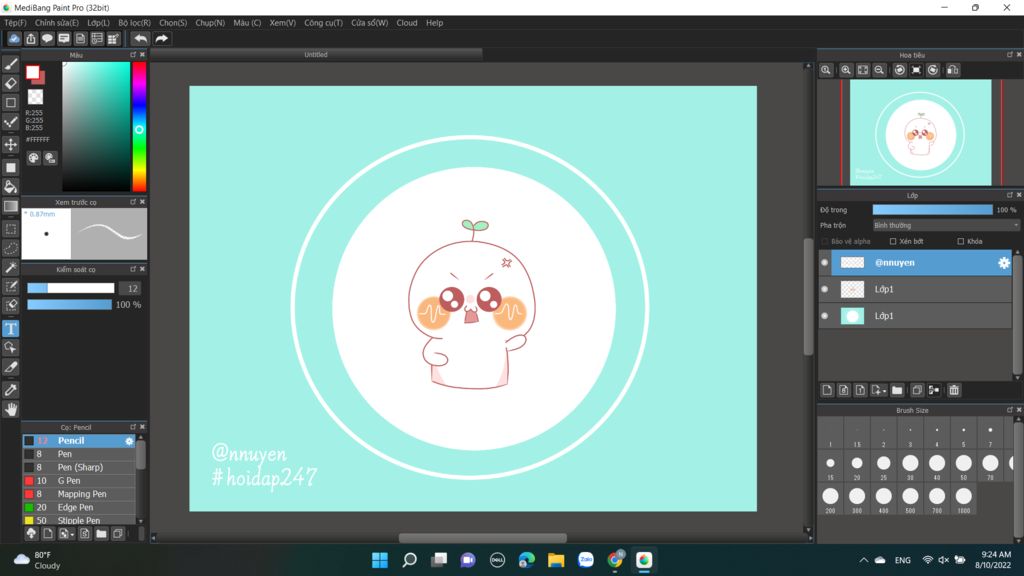Click the Navigator preview thumbnail
The width and height of the screenshot is (1024, 576).
click(920, 133)
